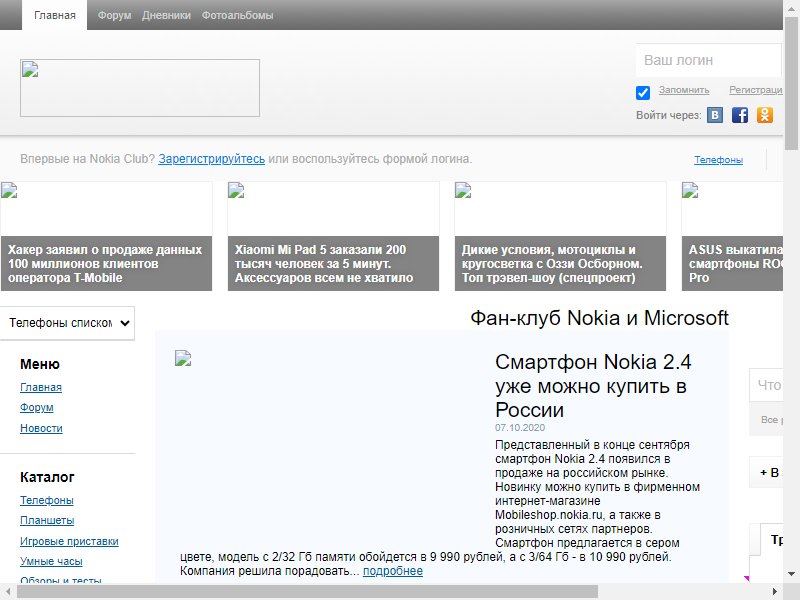Open the Смартфон Nokia 2.4 article headline
Screen dimensions: 800x600
tap(593, 386)
